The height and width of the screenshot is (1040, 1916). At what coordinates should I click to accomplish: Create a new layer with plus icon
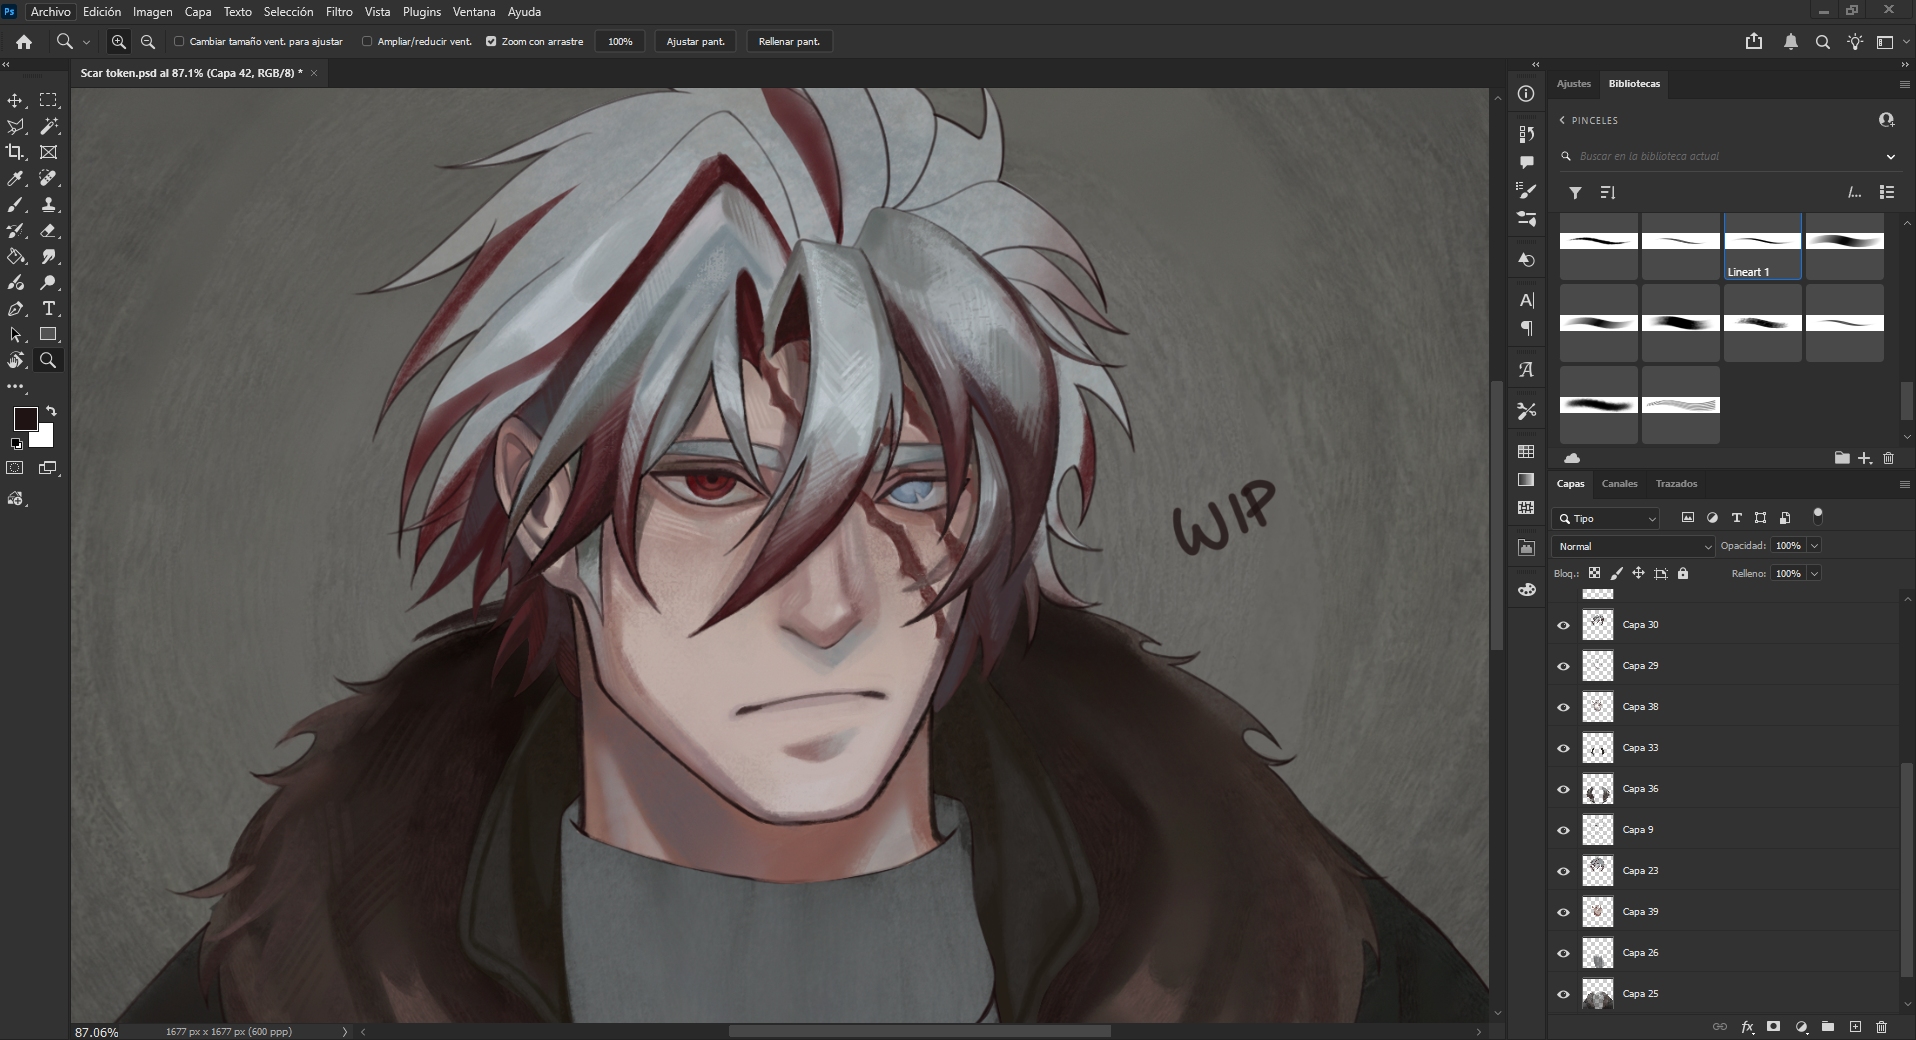tap(1855, 1027)
